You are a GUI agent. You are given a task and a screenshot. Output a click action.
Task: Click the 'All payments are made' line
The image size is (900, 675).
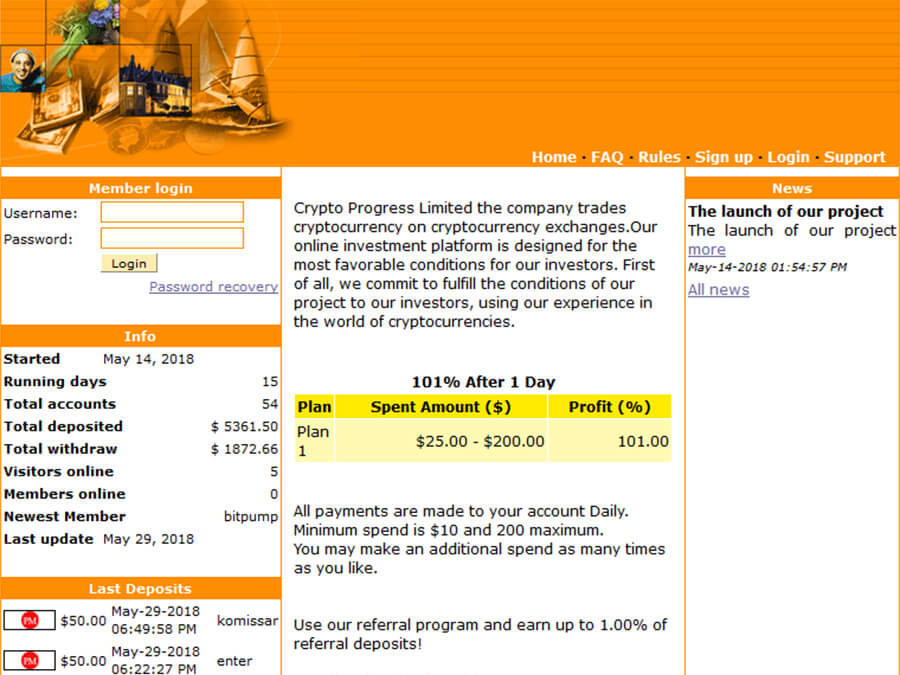[x=461, y=511]
